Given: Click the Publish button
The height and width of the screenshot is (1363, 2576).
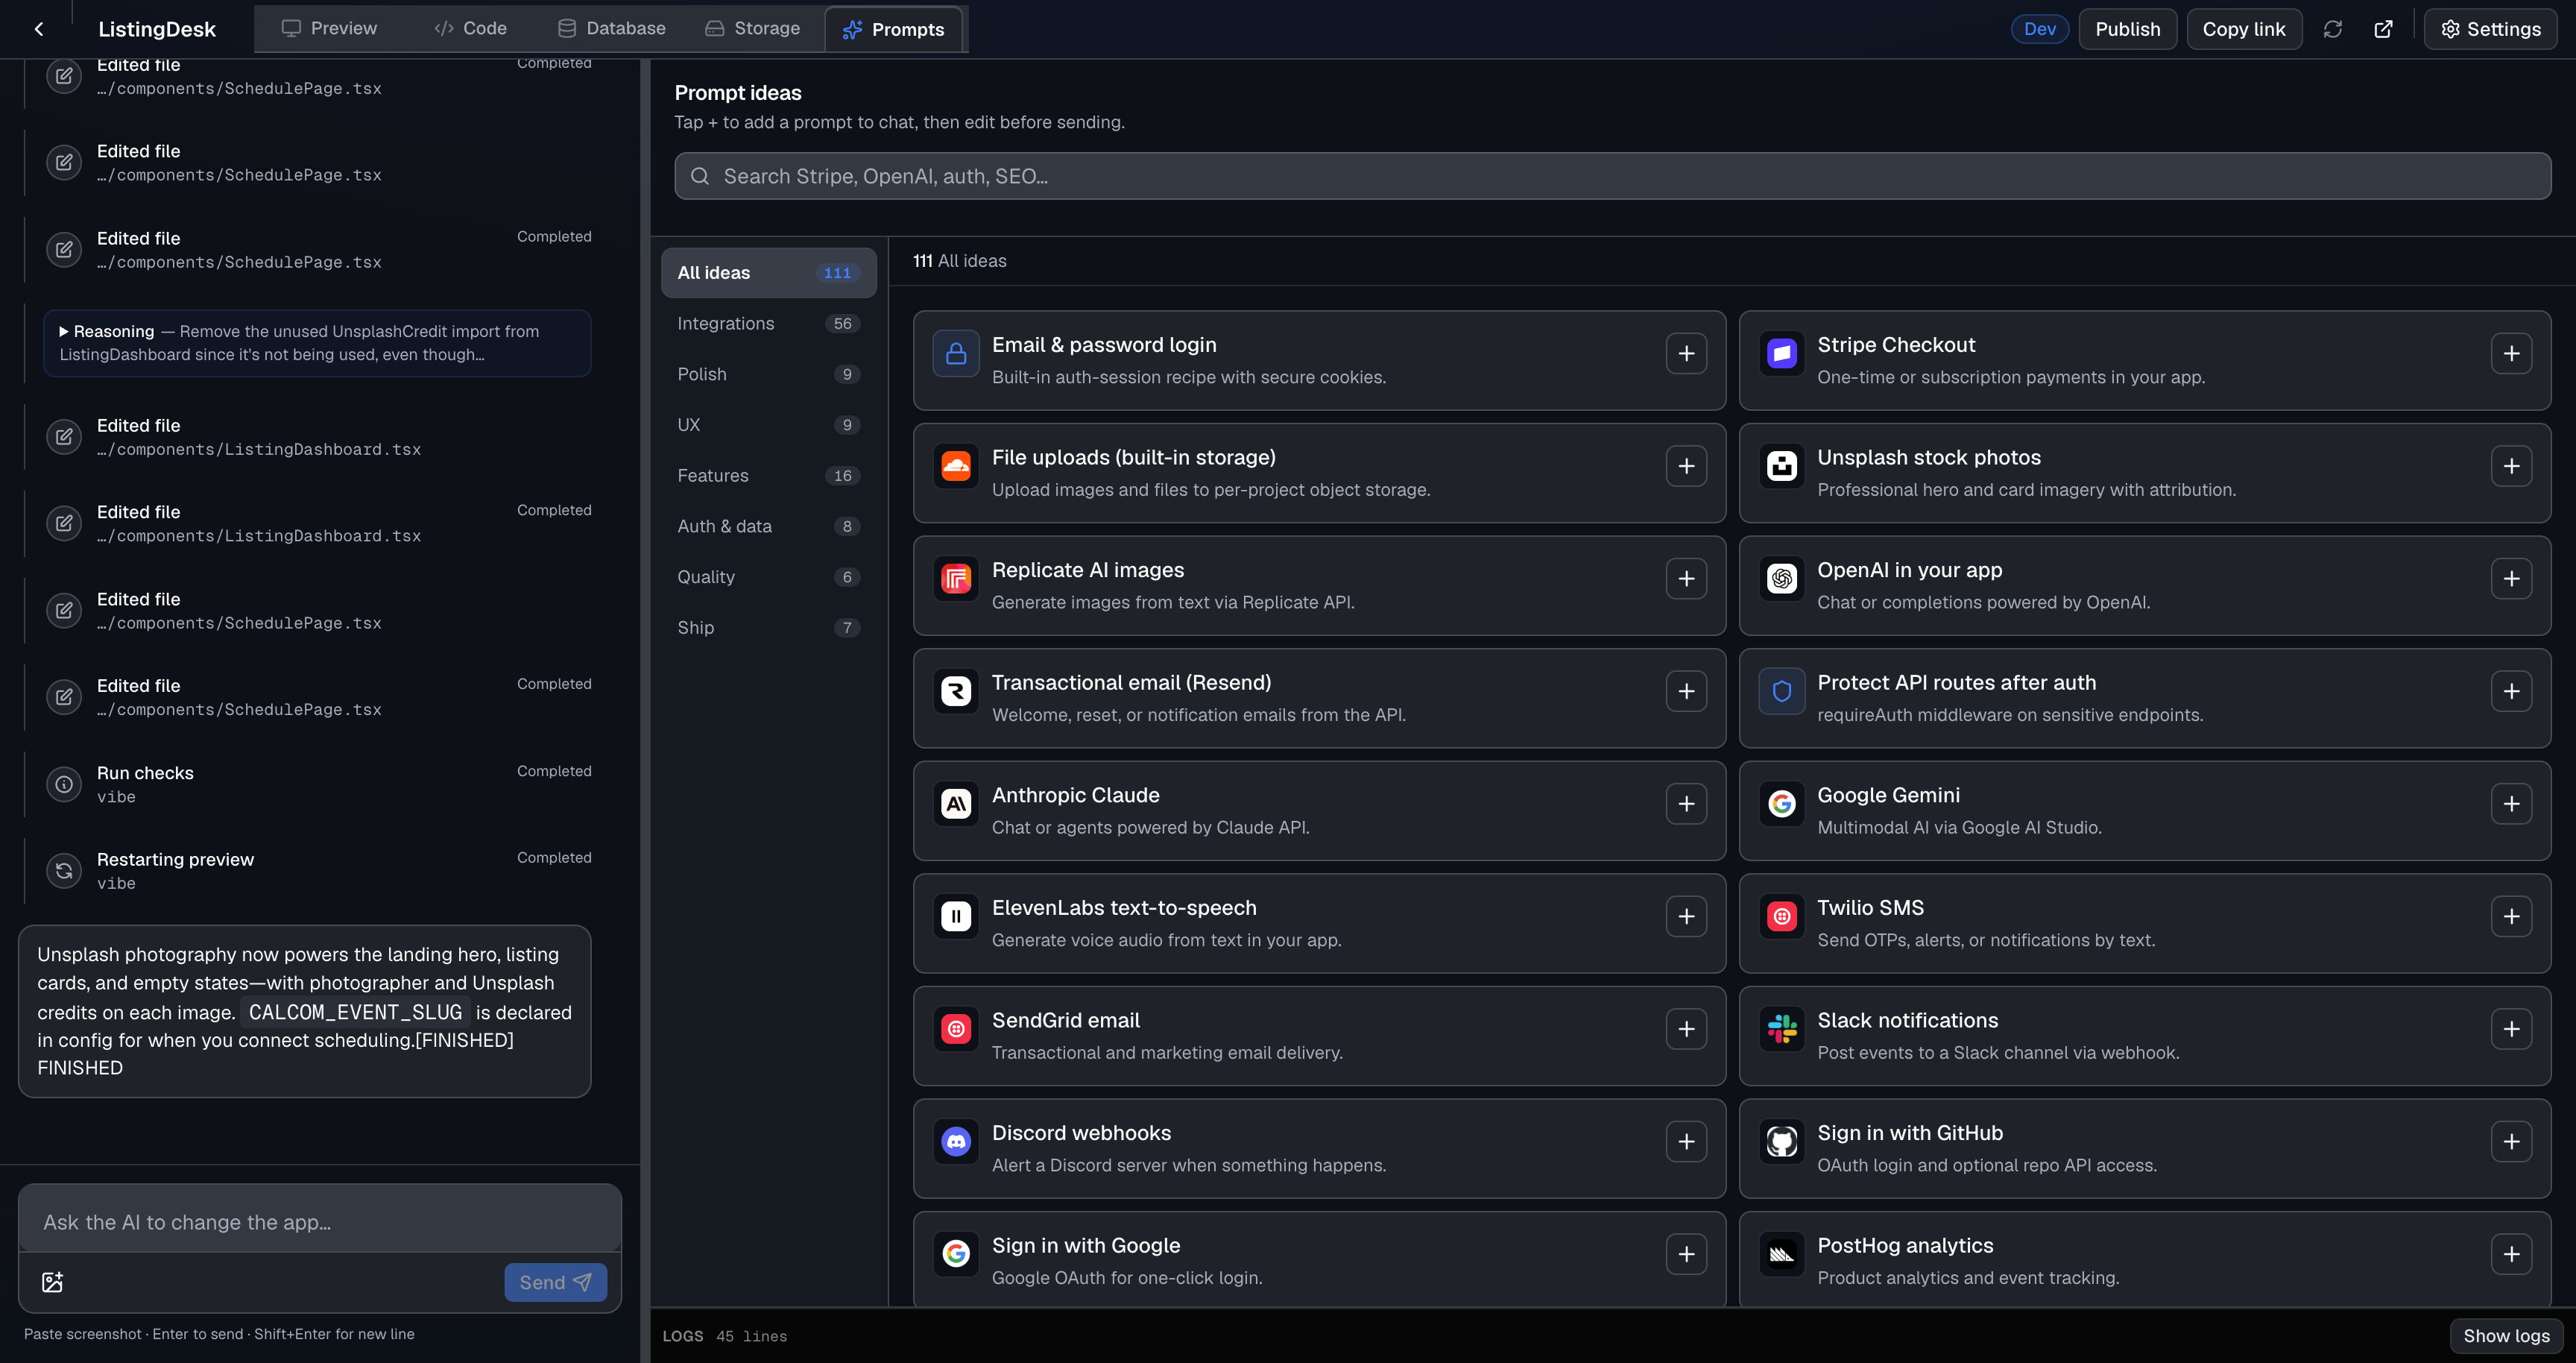Looking at the screenshot, I should click(x=2127, y=29).
